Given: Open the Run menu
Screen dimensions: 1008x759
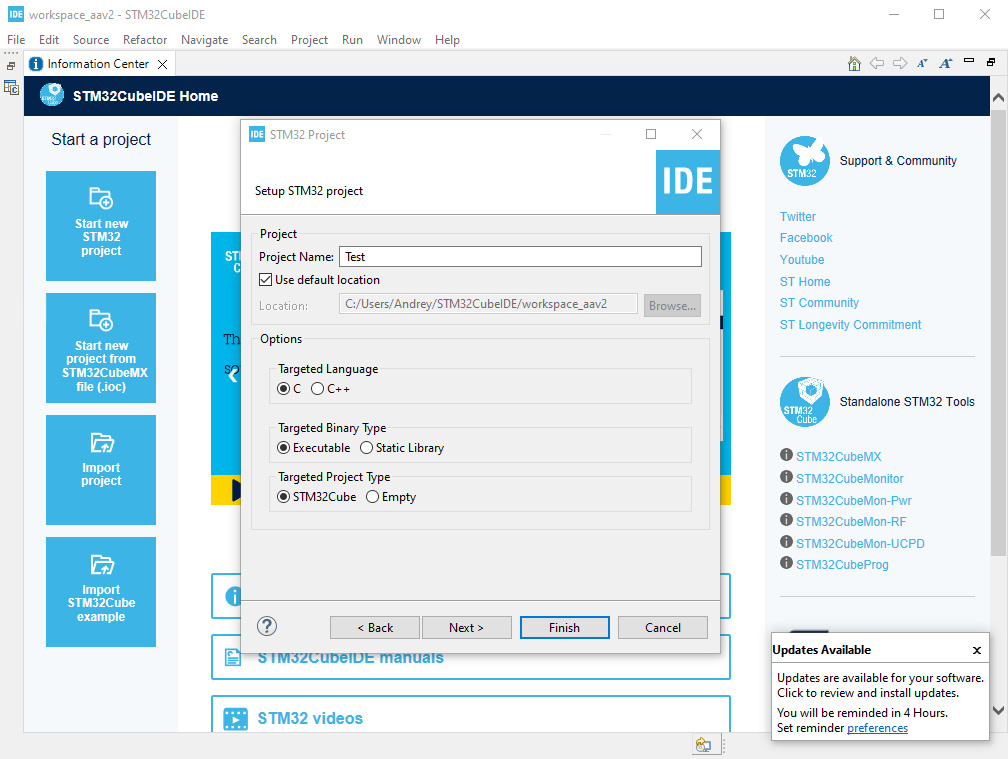Looking at the screenshot, I should (352, 40).
